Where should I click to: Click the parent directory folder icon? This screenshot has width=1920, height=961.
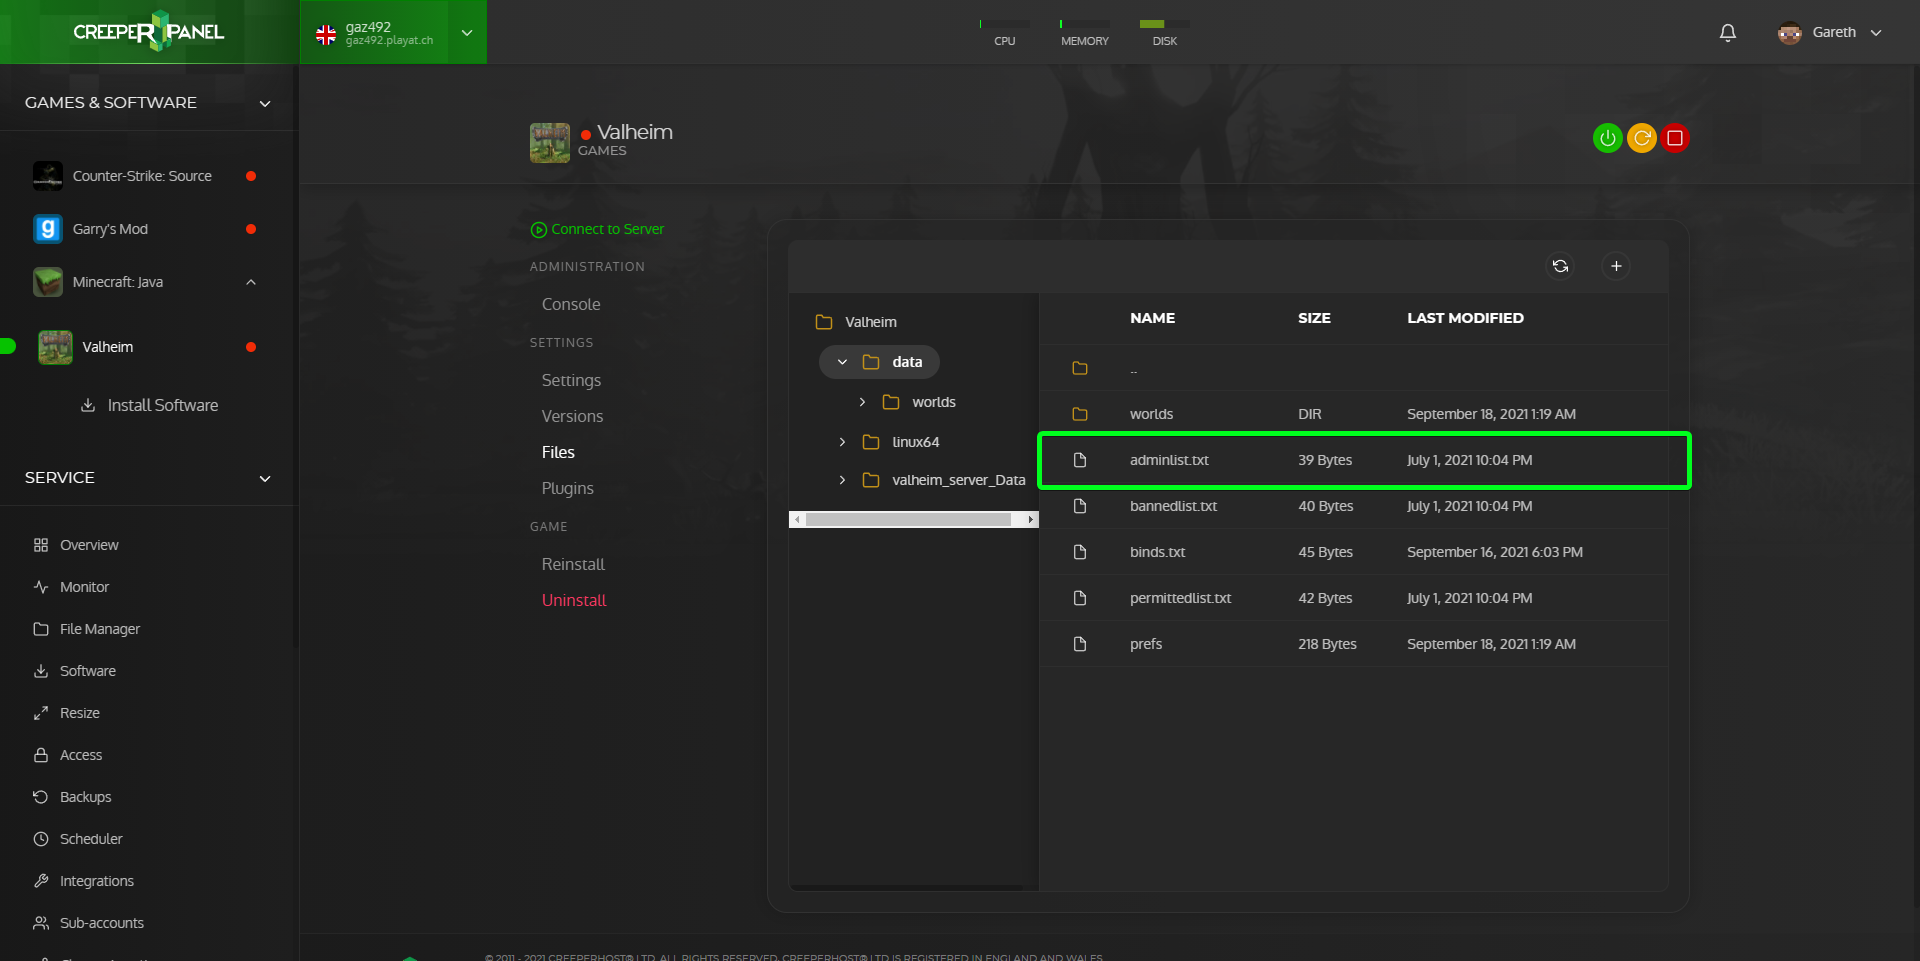1080,368
